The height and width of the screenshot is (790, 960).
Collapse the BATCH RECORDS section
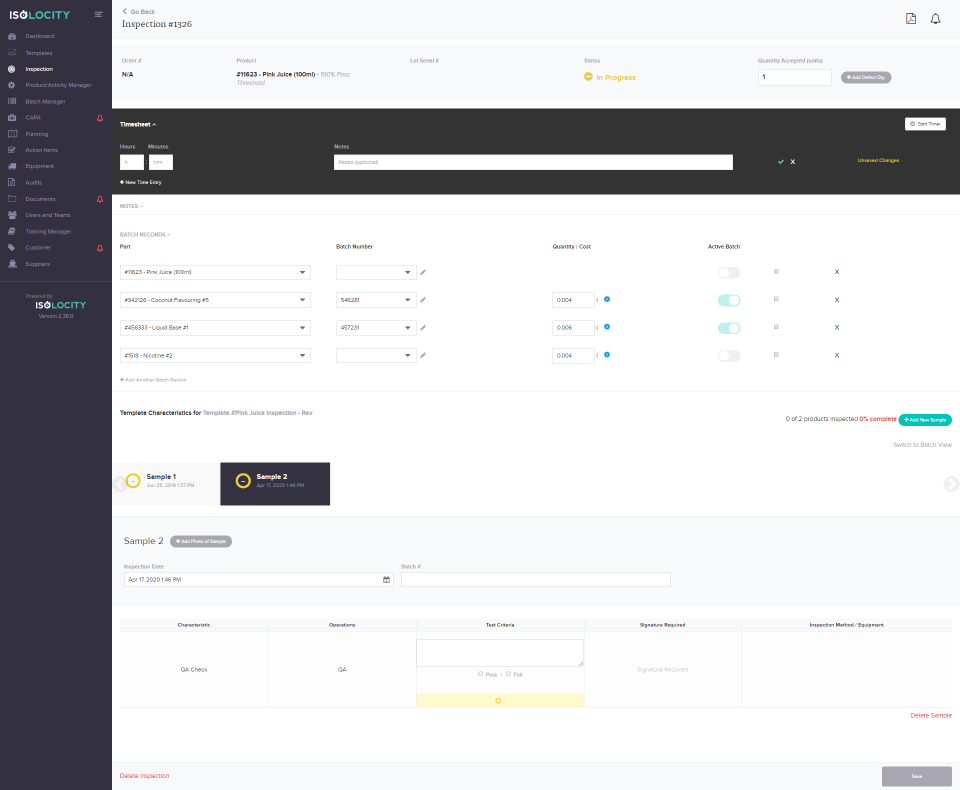145,235
